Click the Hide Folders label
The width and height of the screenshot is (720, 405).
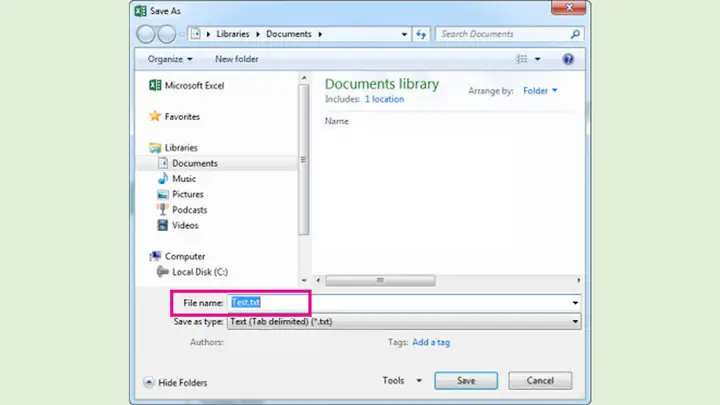[x=183, y=382]
